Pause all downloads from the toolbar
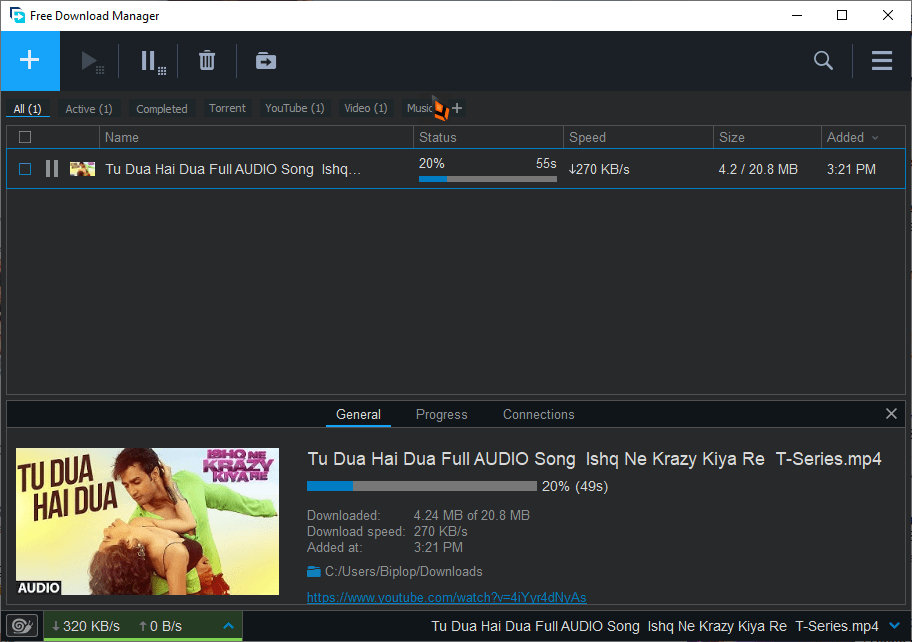Screen dimensions: 912x642 [x=153, y=61]
